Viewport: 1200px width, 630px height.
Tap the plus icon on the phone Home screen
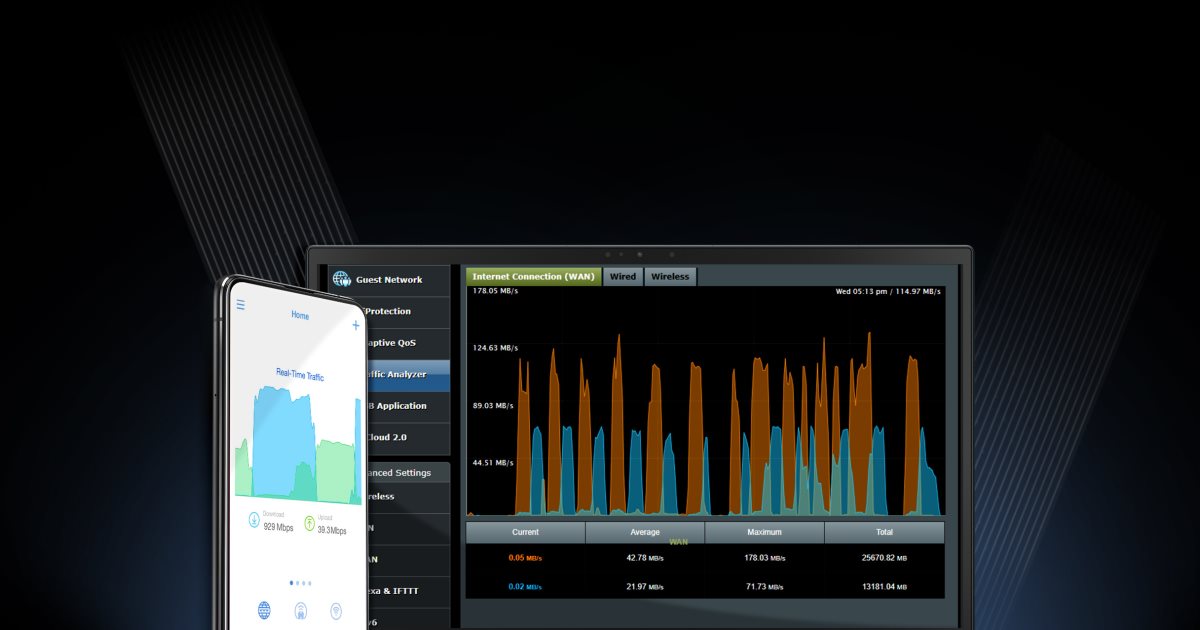pyautogui.click(x=356, y=325)
